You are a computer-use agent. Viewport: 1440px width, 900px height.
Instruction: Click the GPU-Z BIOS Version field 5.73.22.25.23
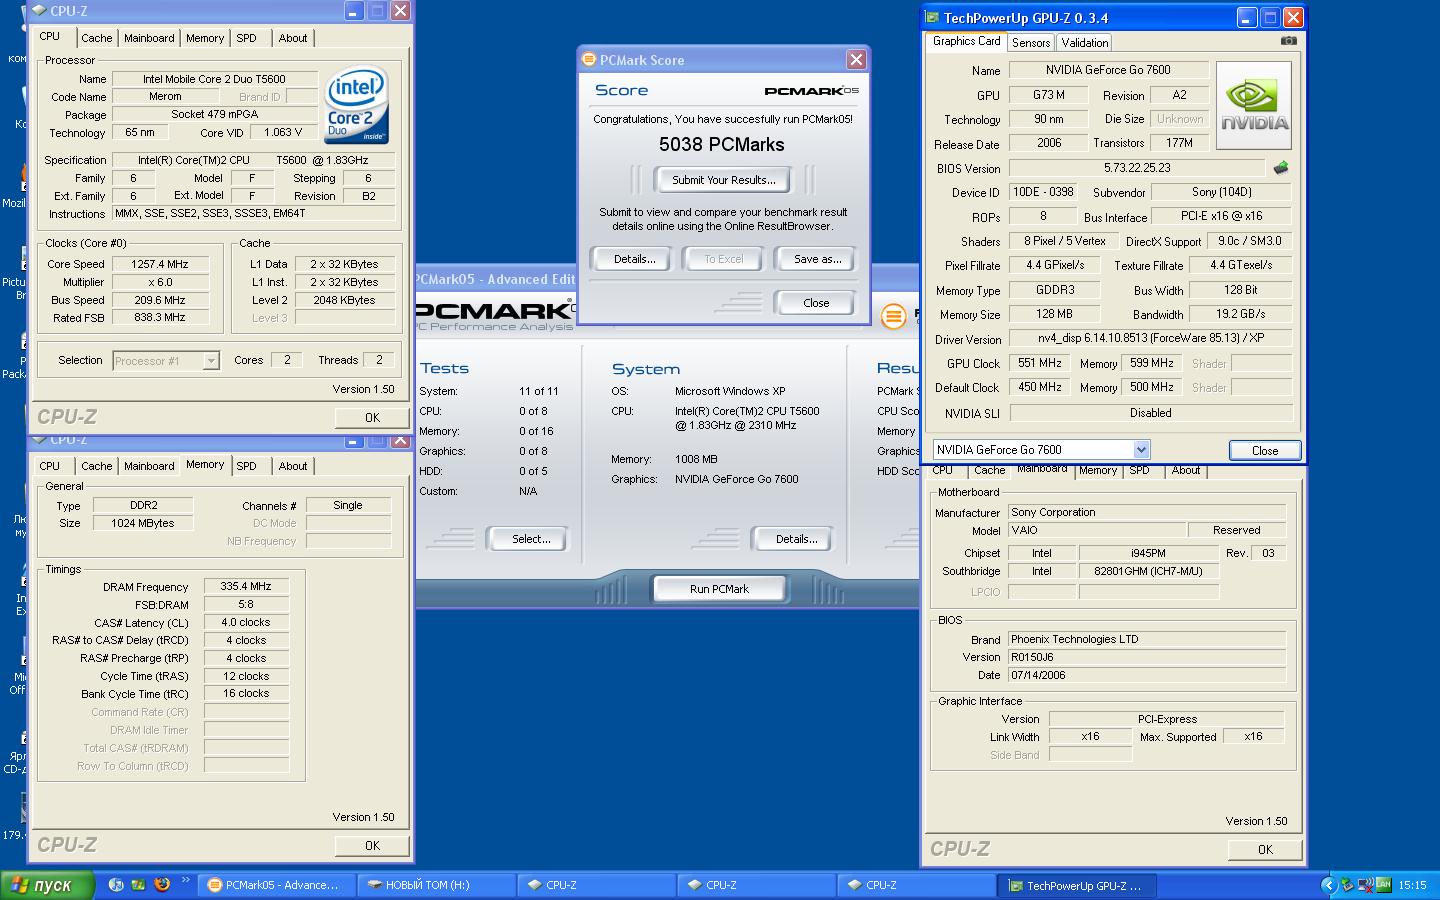coord(1137,168)
